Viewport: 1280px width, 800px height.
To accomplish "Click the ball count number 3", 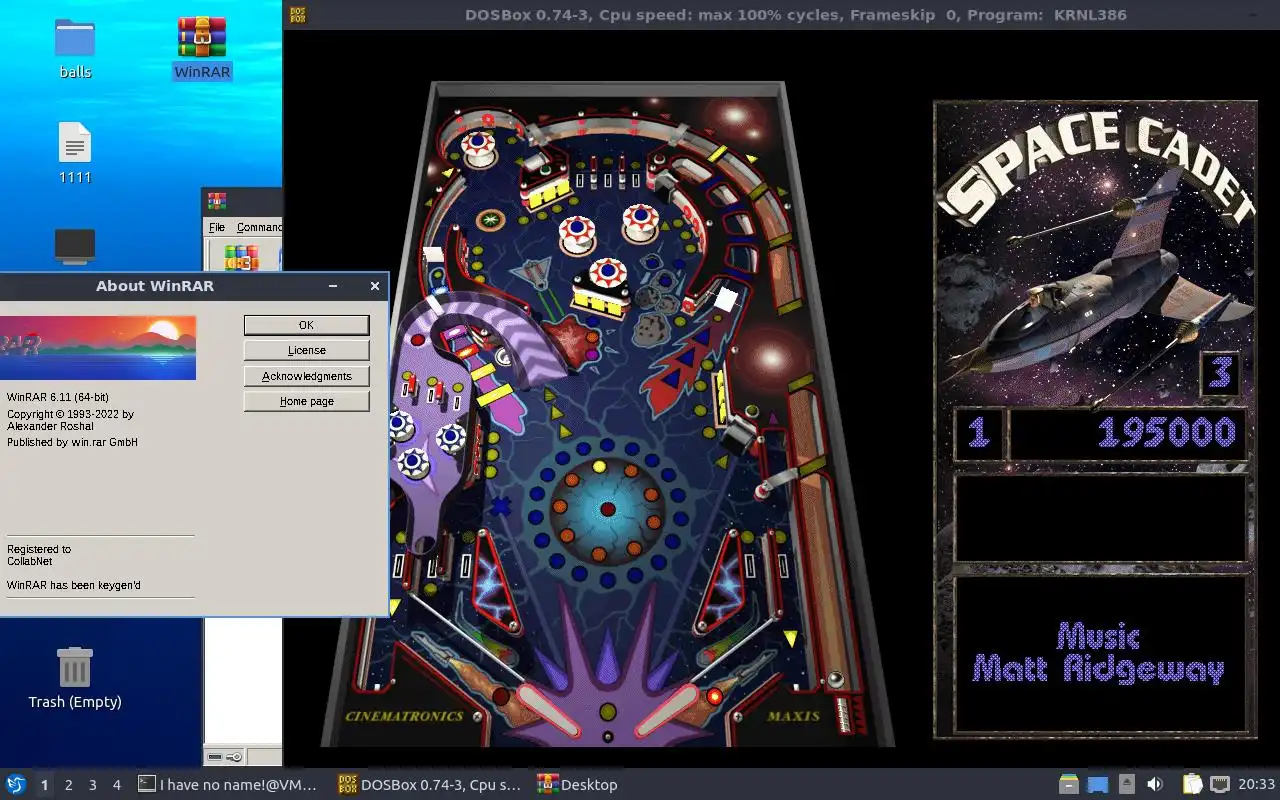I will (1220, 373).
